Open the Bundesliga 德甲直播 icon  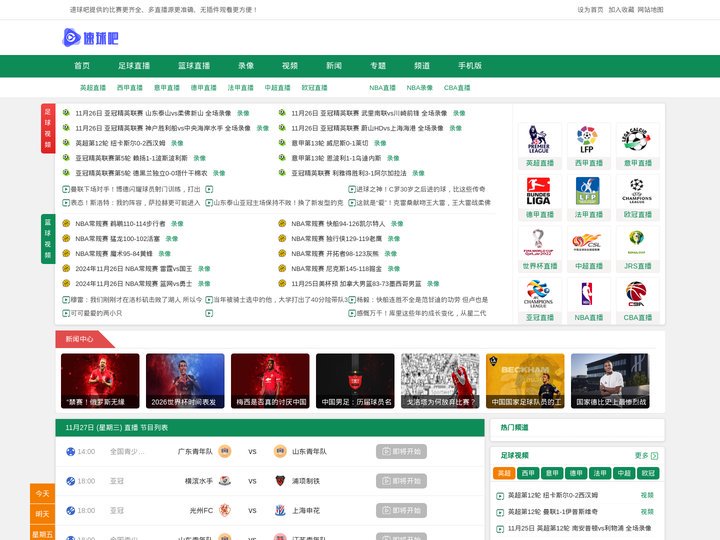tap(540, 191)
